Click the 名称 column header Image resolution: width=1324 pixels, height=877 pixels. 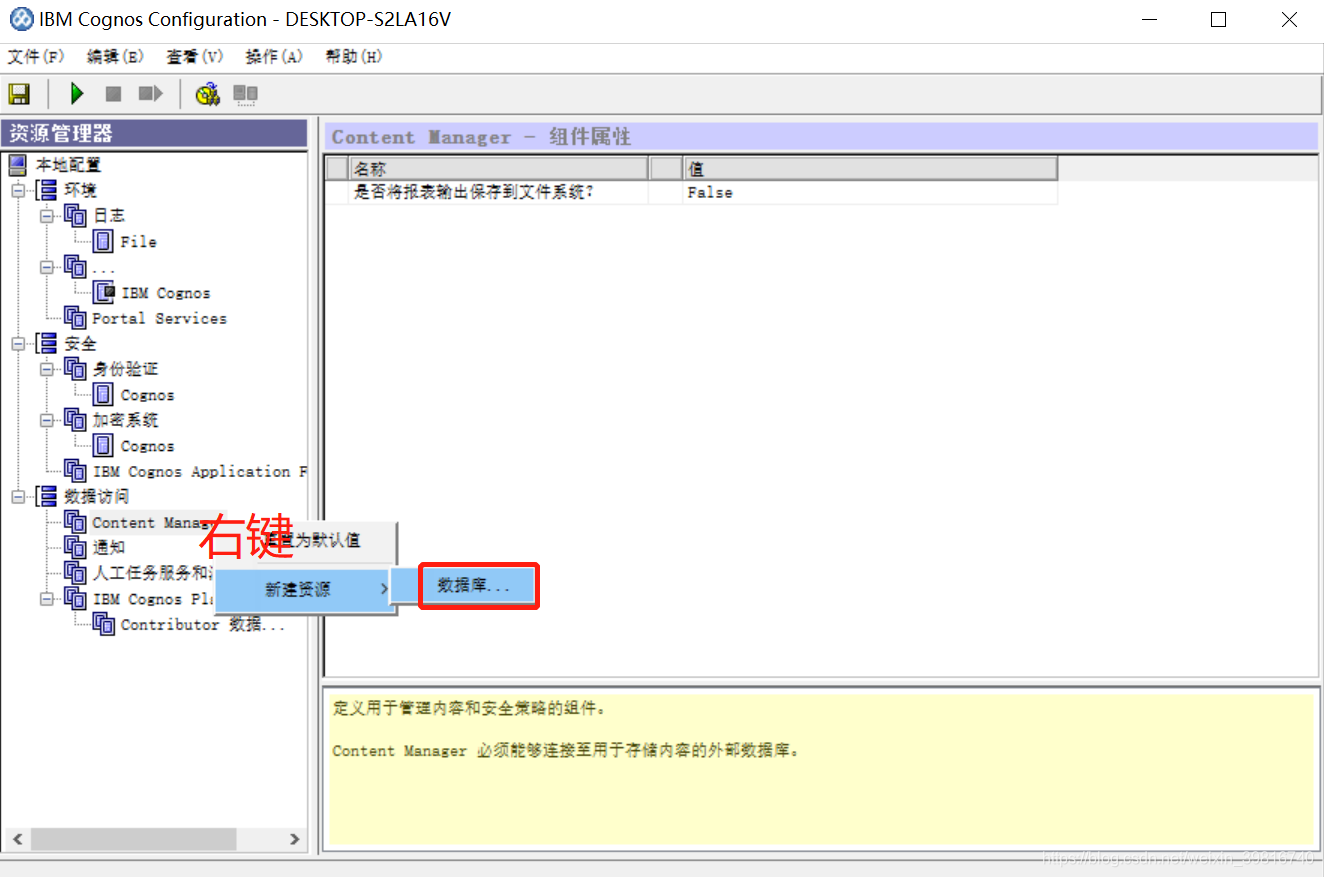(498, 168)
